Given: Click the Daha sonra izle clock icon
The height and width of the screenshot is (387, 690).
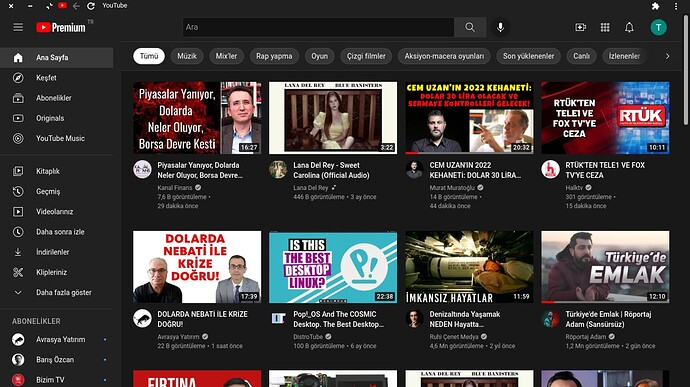Looking at the screenshot, I should [x=18, y=232].
